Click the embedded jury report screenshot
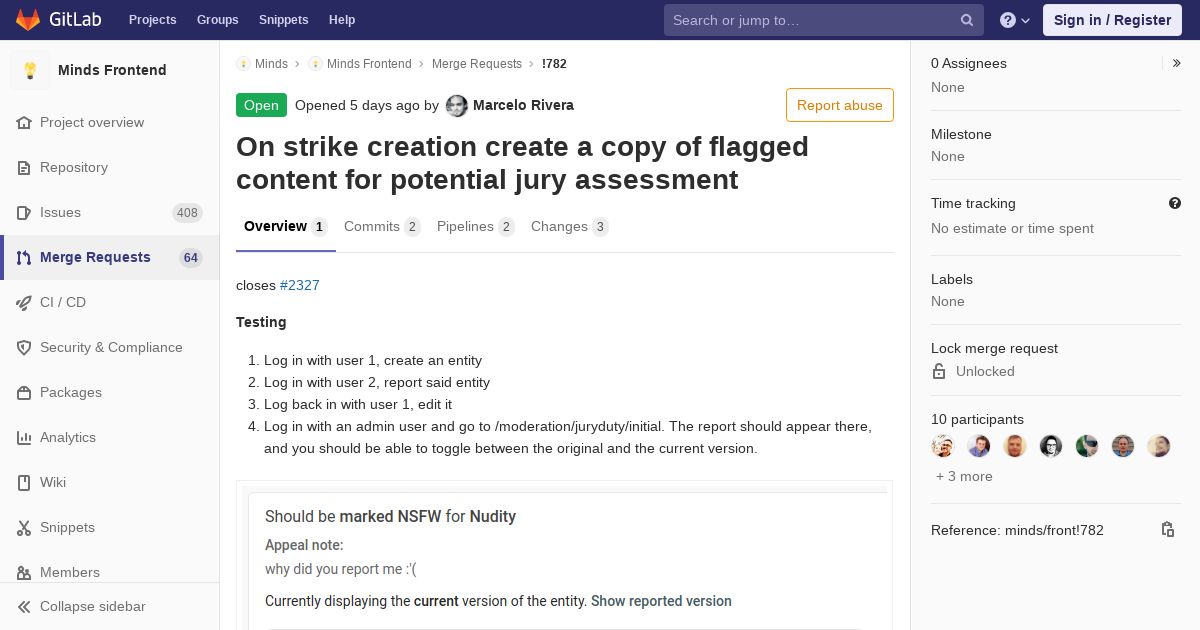1200x630 pixels. coord(565,556)
